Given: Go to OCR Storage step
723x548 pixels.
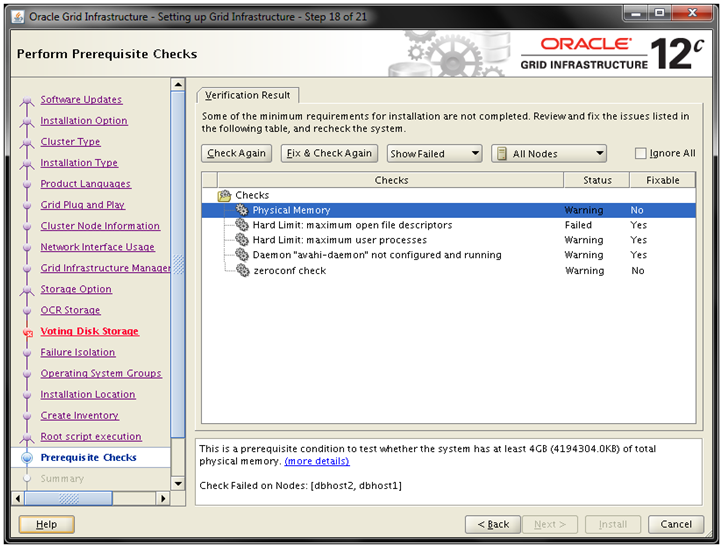Looking at the screenshot, I should click(x=71, y=310).
